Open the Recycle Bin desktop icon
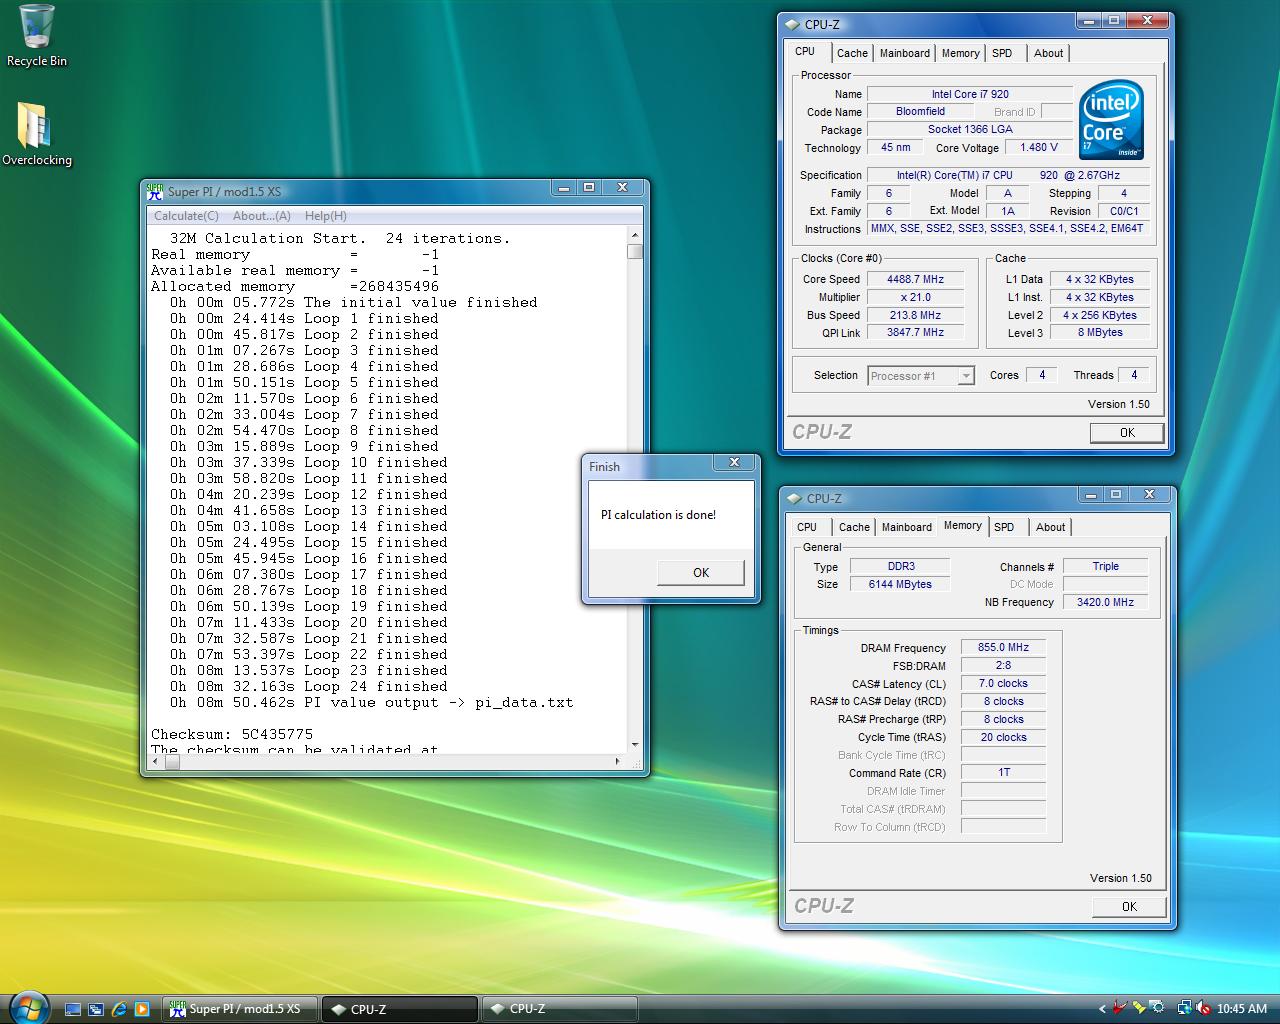Image resolution: width=1280 pixels, height=1024 pixels. tap(37, 36)
